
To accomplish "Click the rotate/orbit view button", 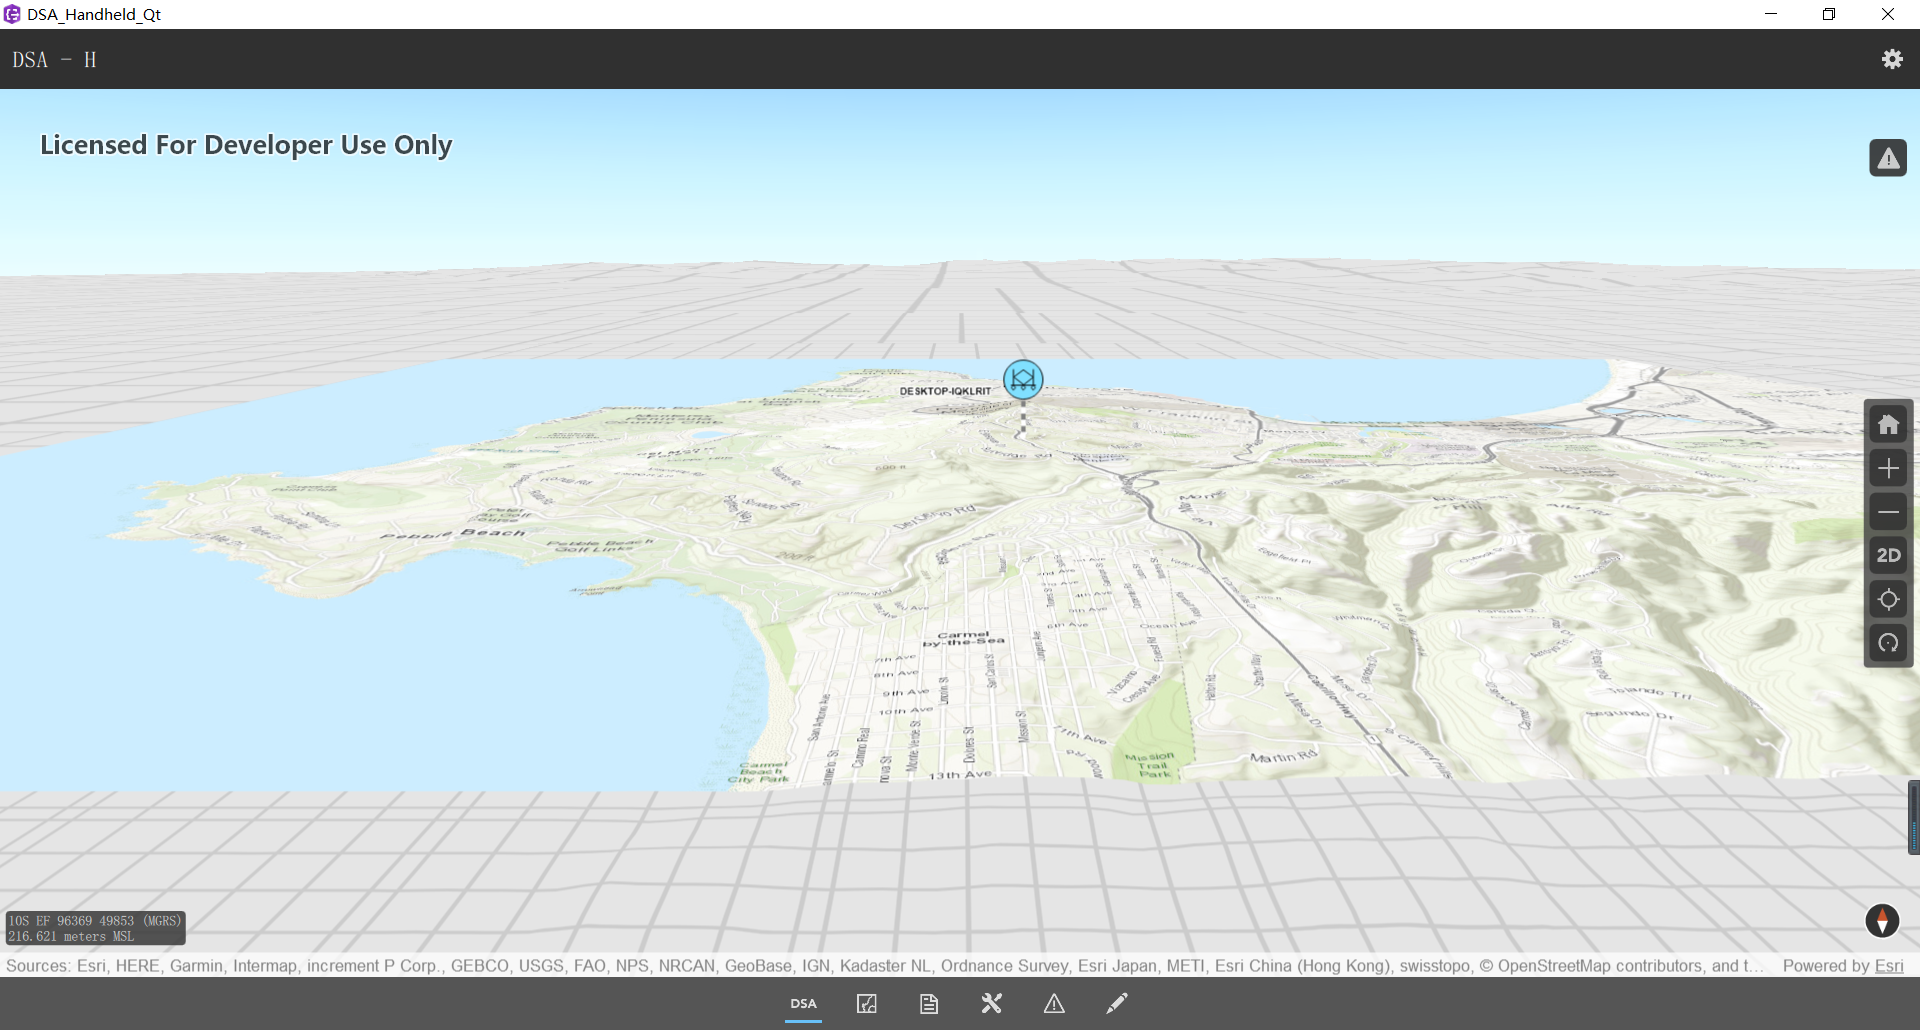I will click(x=1888, y=643).
